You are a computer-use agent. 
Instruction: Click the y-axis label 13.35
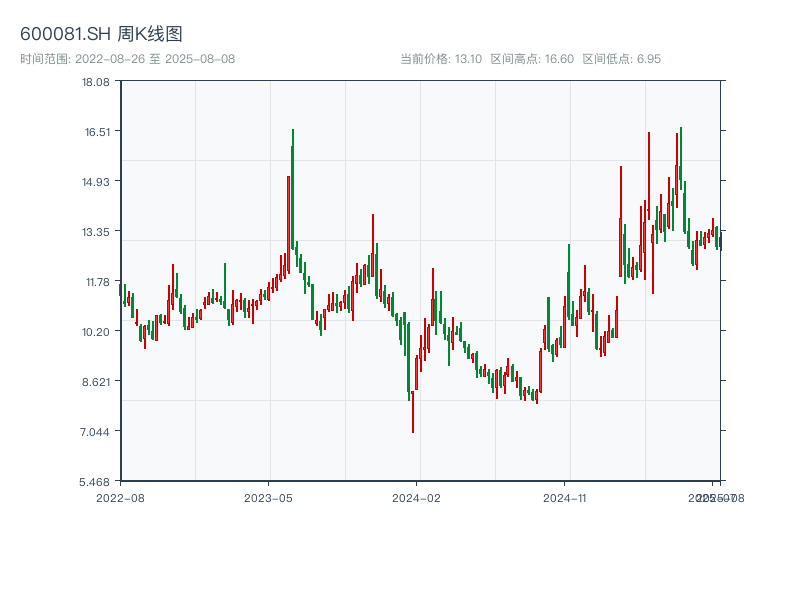[x=95, y=232]
